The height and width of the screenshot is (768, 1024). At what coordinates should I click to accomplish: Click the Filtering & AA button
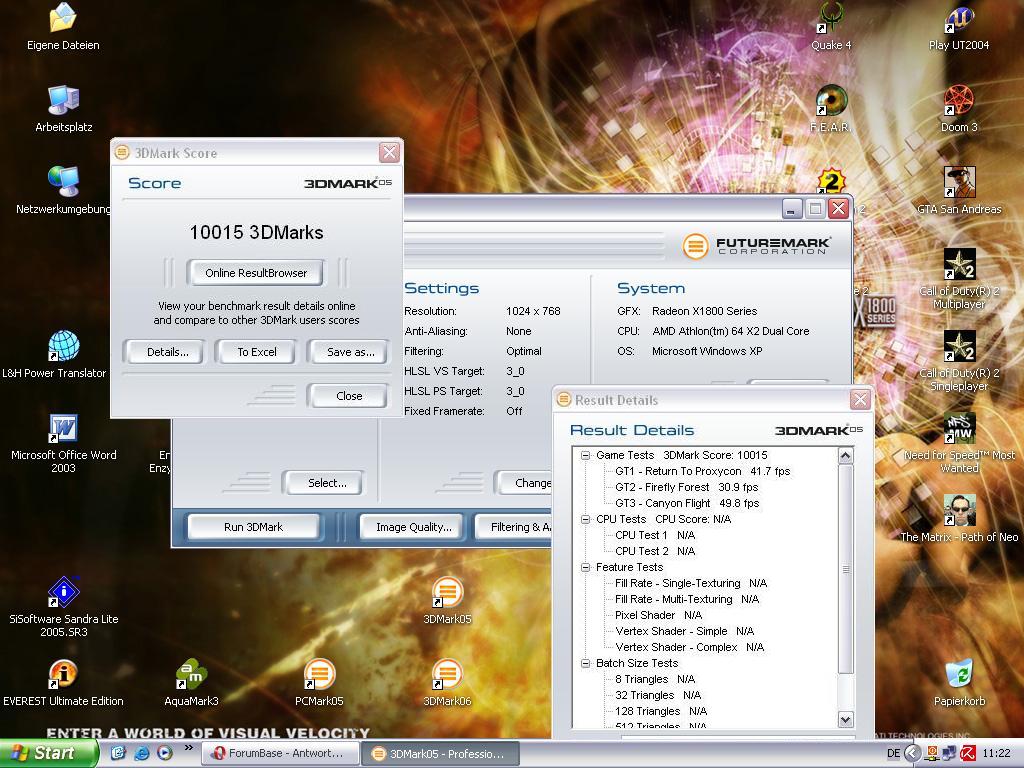pyautogui.click(x=515, y=527)
